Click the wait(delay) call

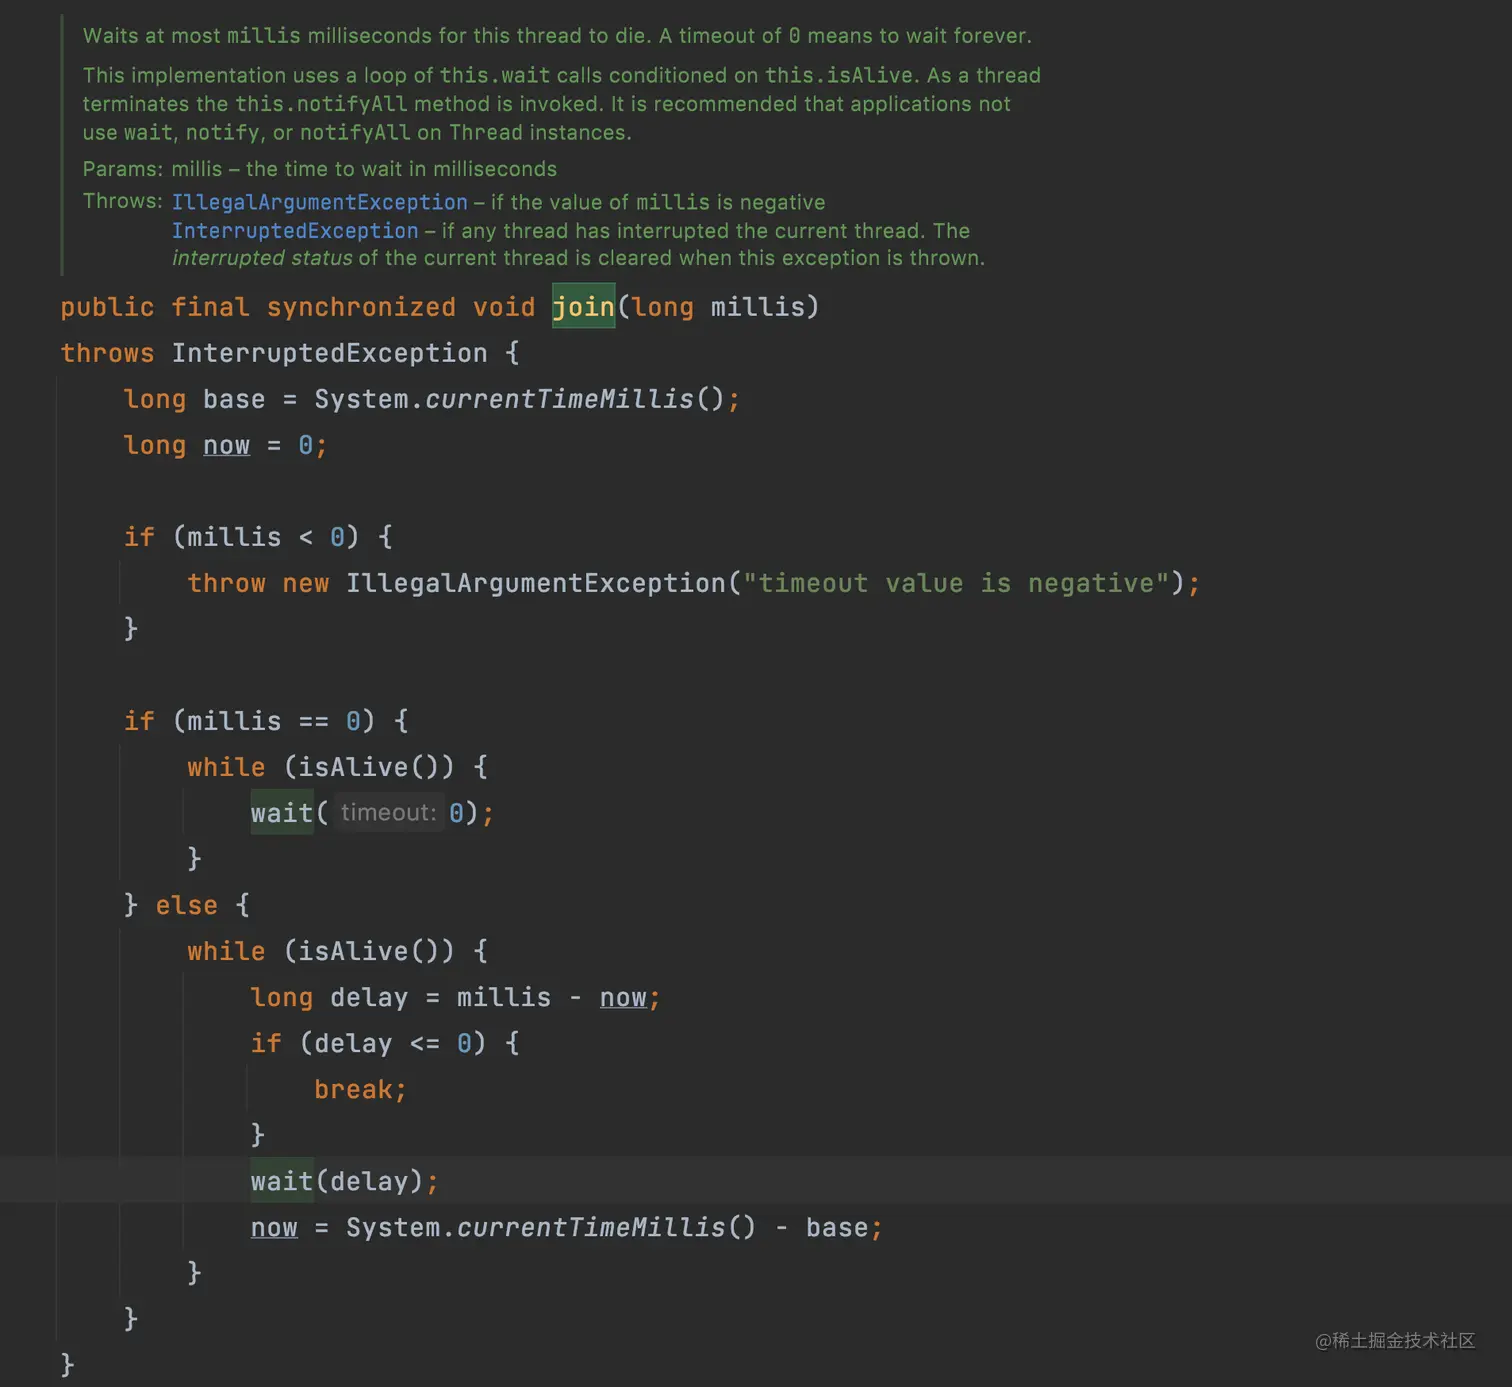point(336,1181)
